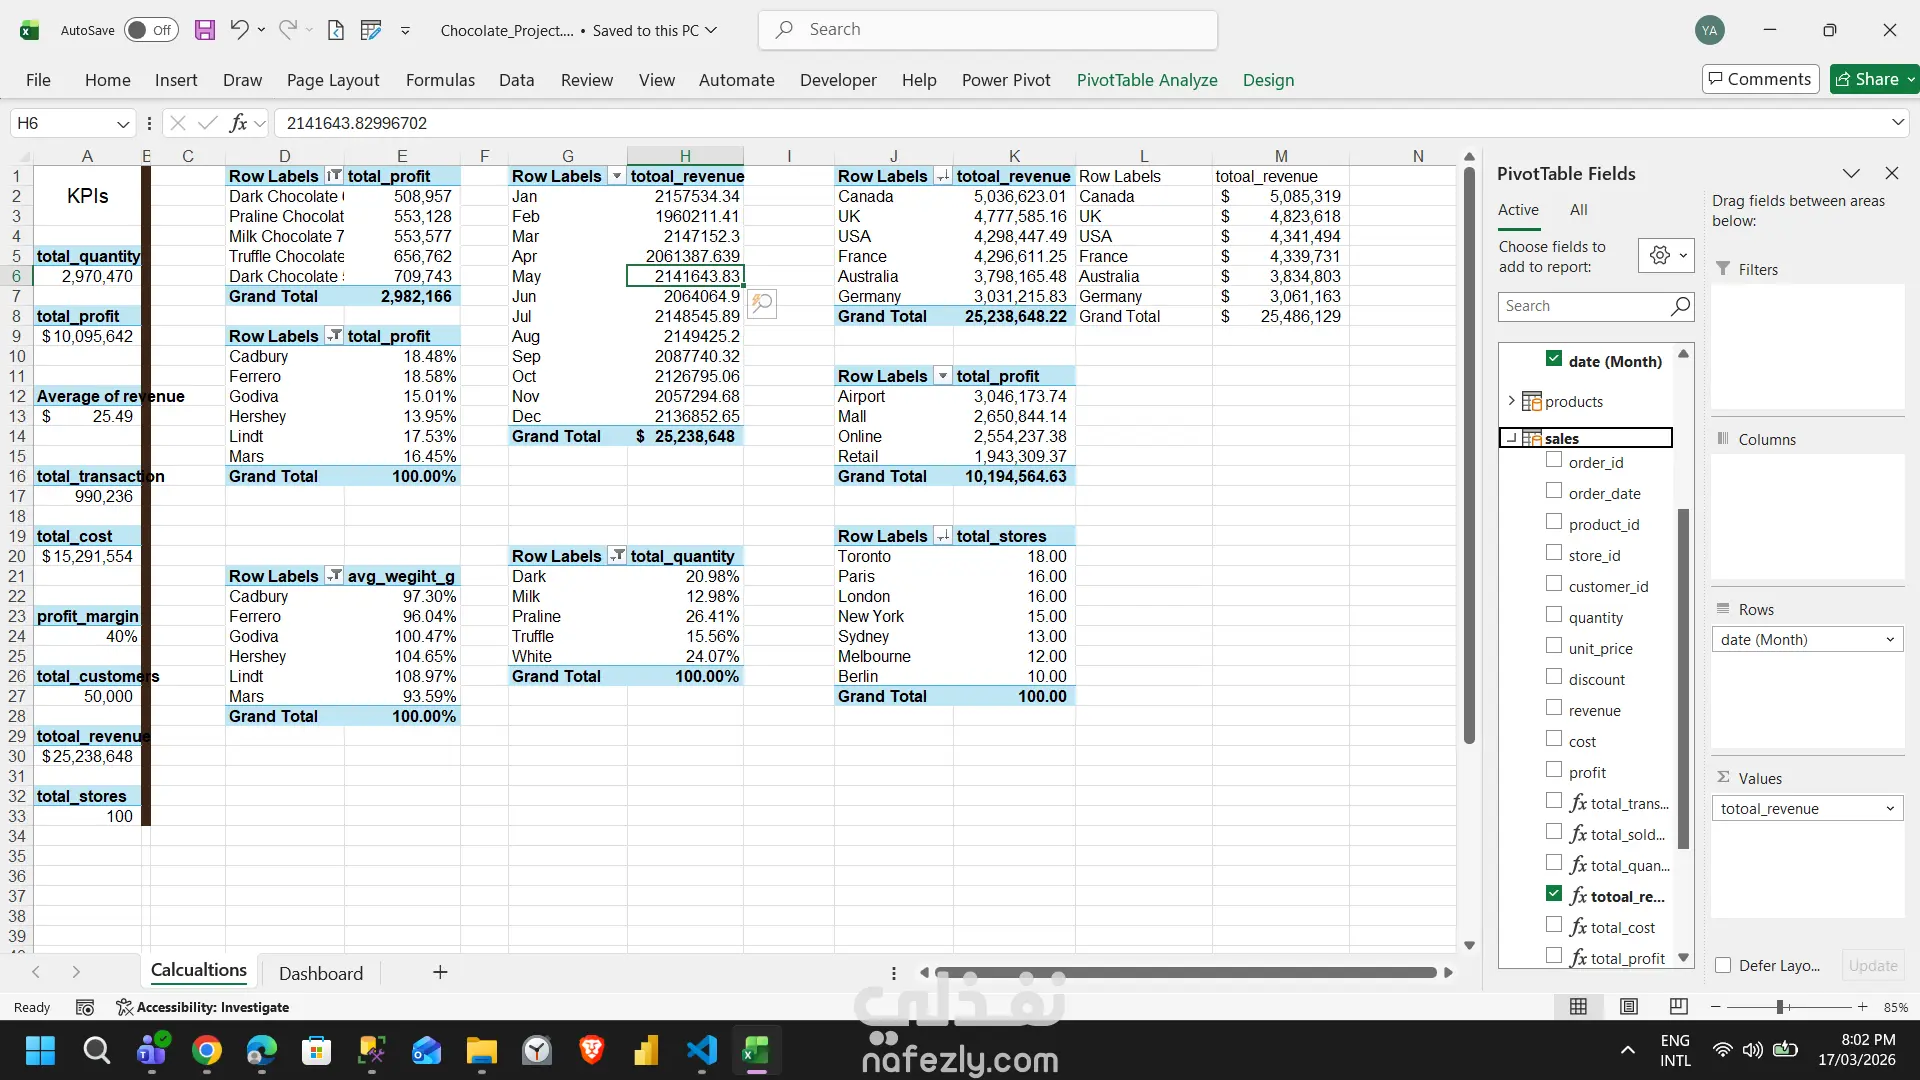The width and height of the screenshot is (1920, 1080).
Task: Click the zoom in plus icon
Action: pyautogui.click(x=1862, y=1007)
